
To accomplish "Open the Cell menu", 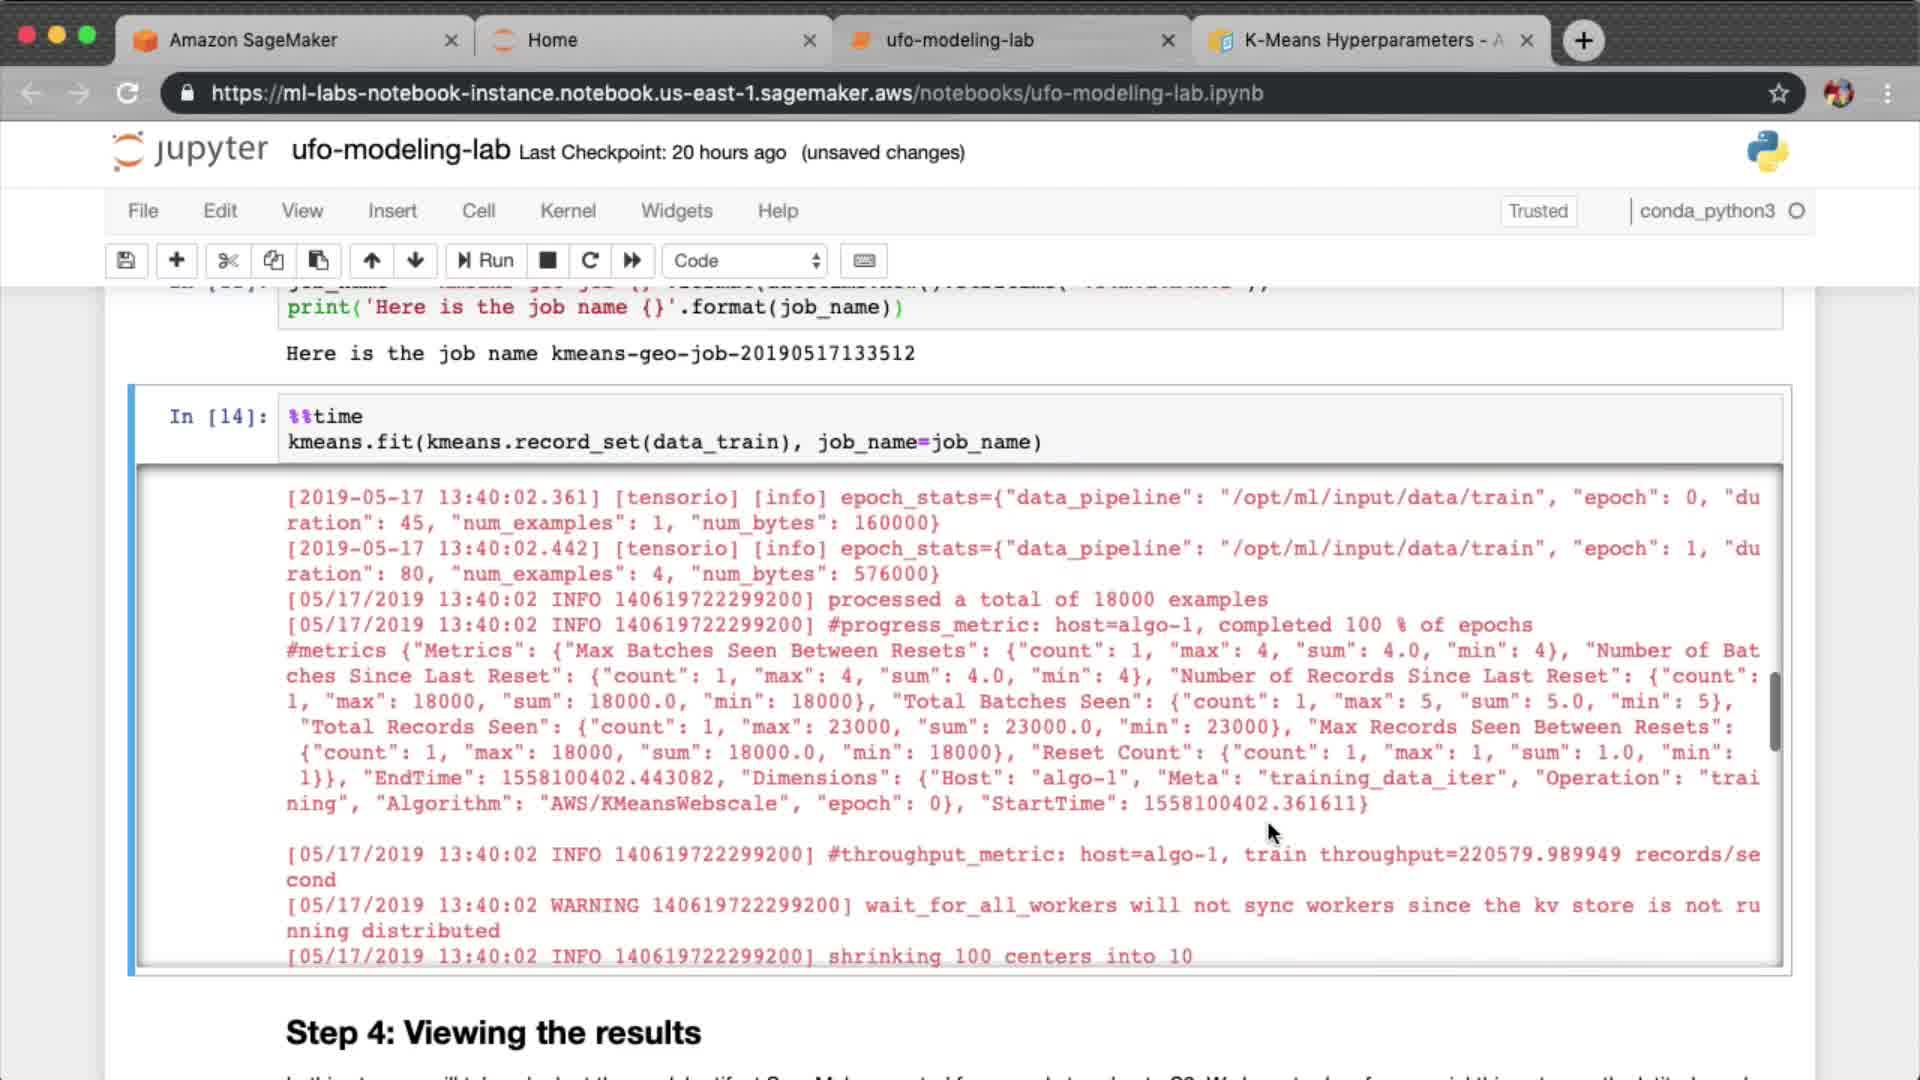I will click(478, 211).
